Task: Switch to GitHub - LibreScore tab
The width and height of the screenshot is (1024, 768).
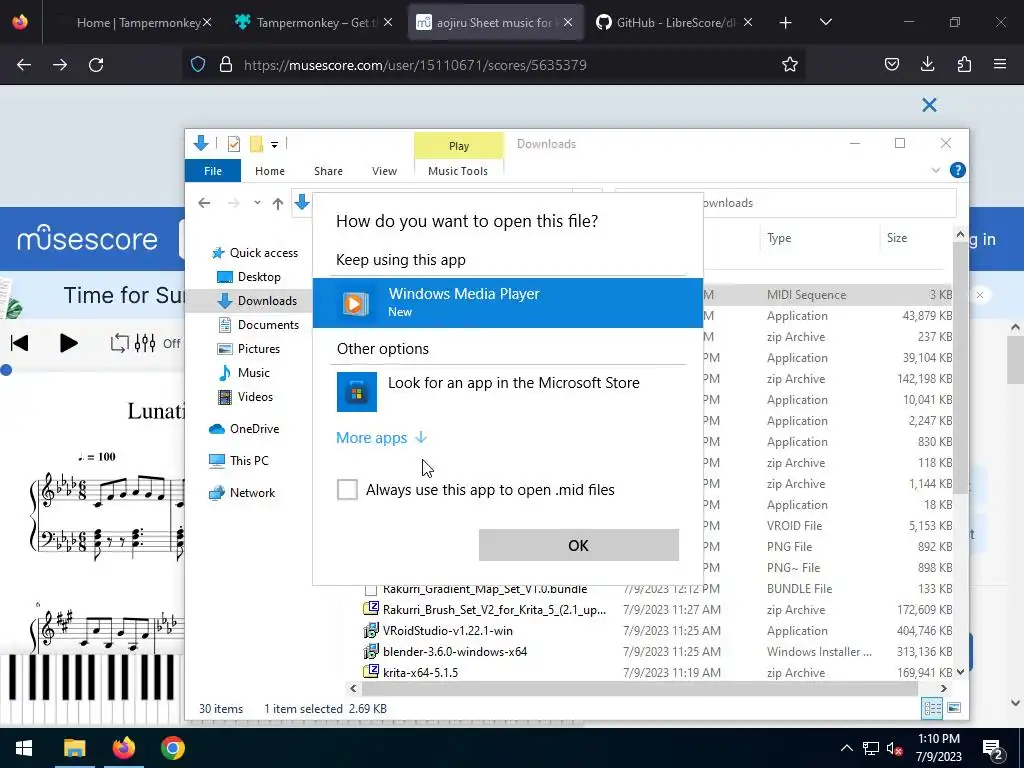Action: pos(674,23)
